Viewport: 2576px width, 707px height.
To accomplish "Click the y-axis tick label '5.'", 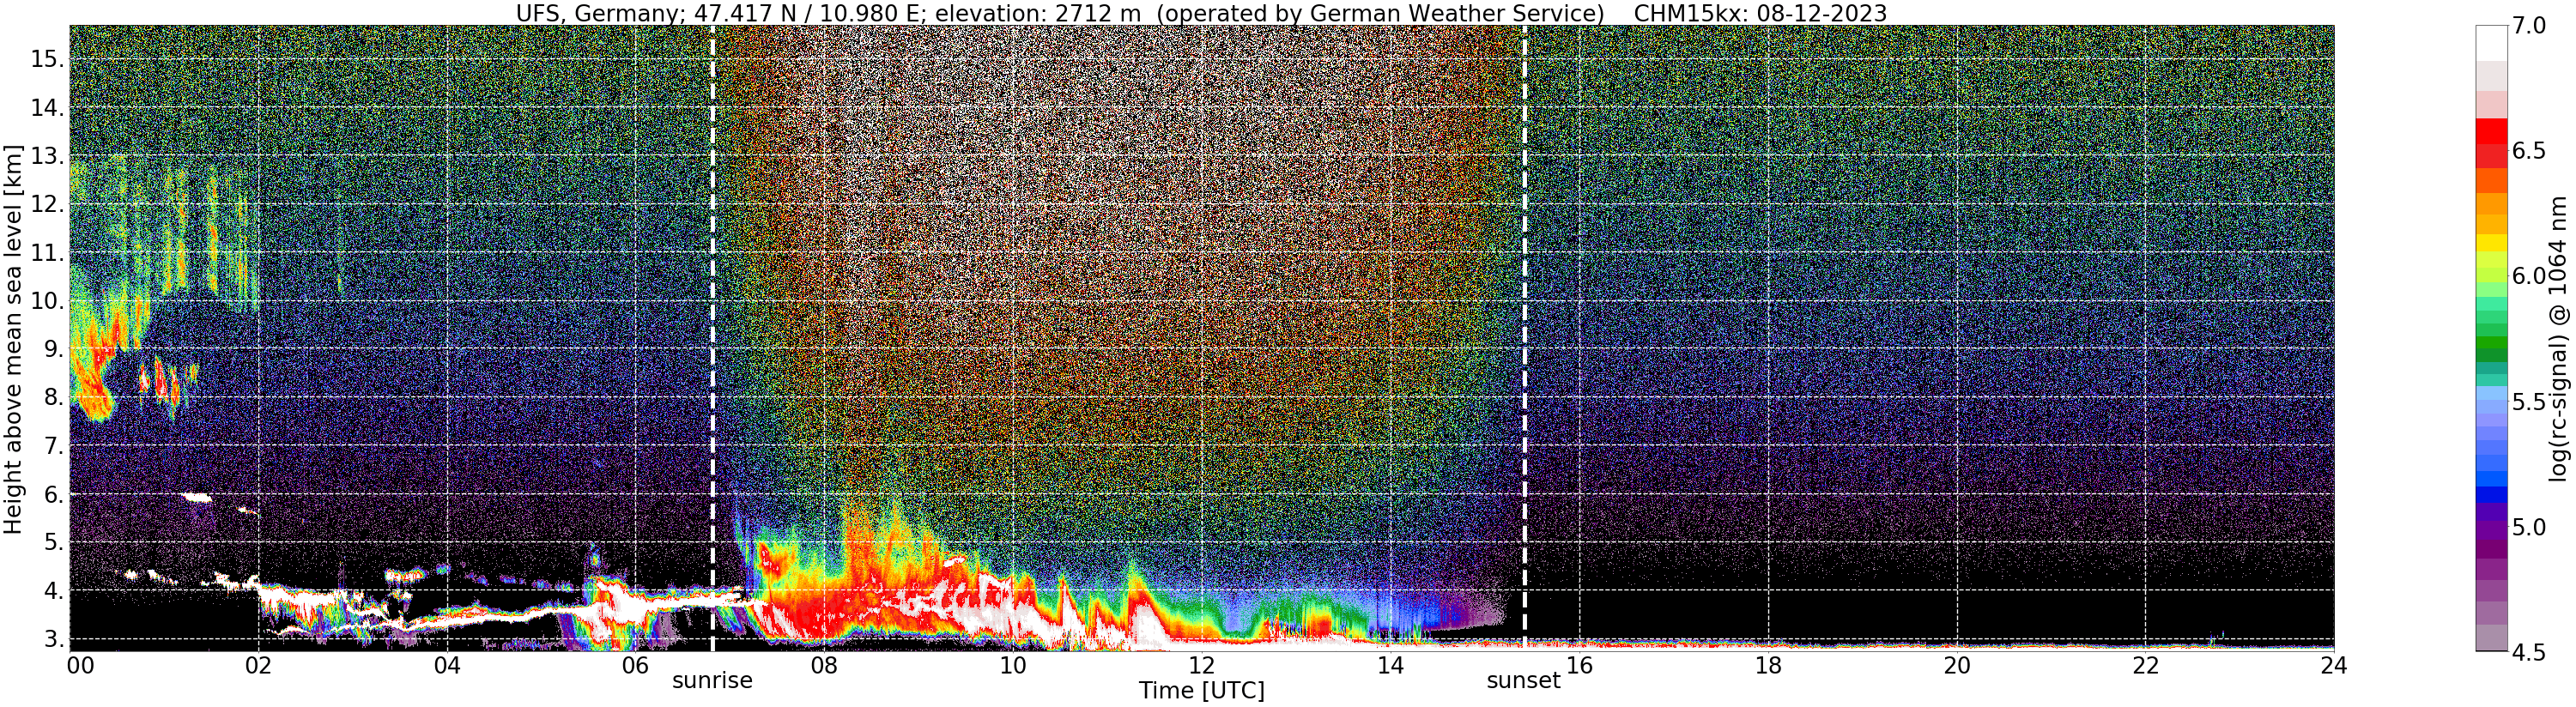I will point(54,542).
